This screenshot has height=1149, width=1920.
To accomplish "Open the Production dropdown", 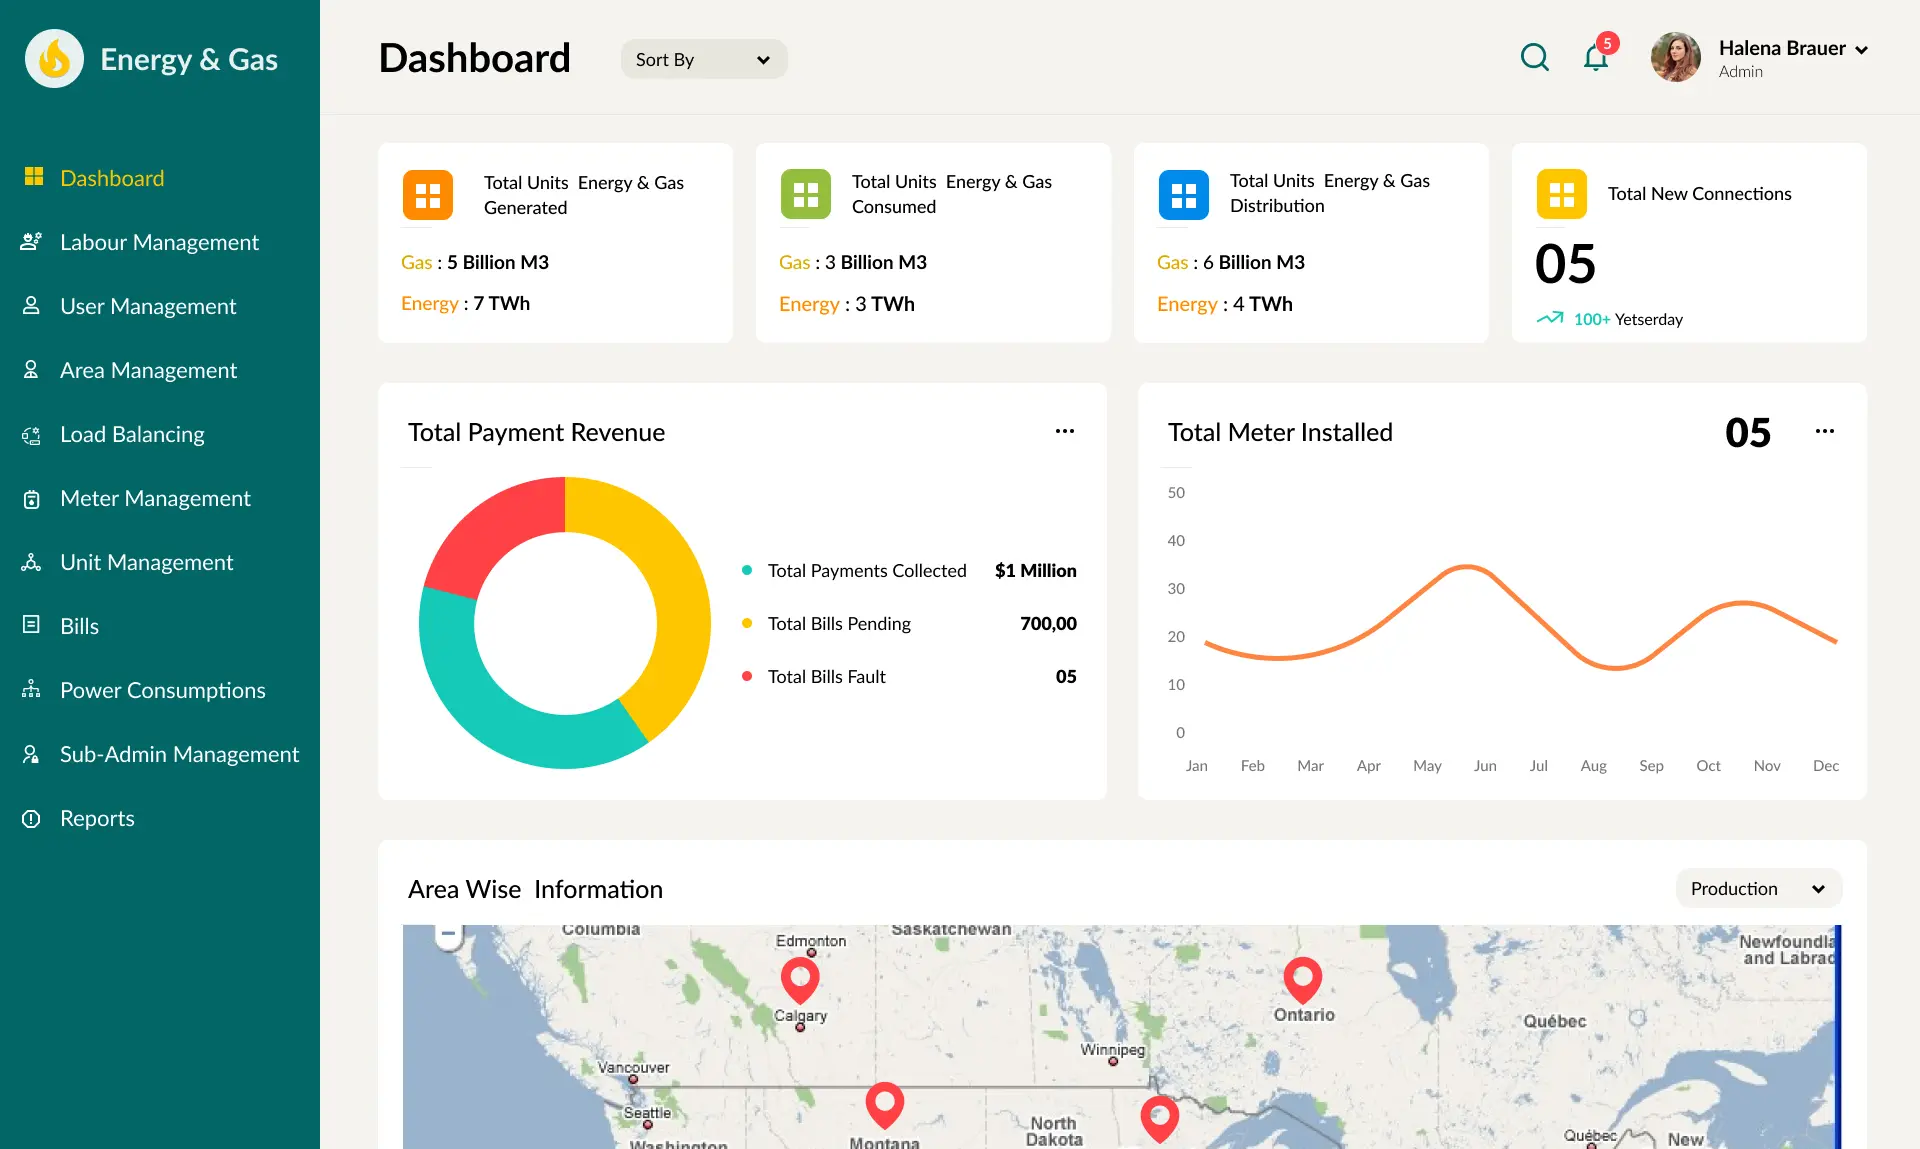I will (x=1757, y=888).
